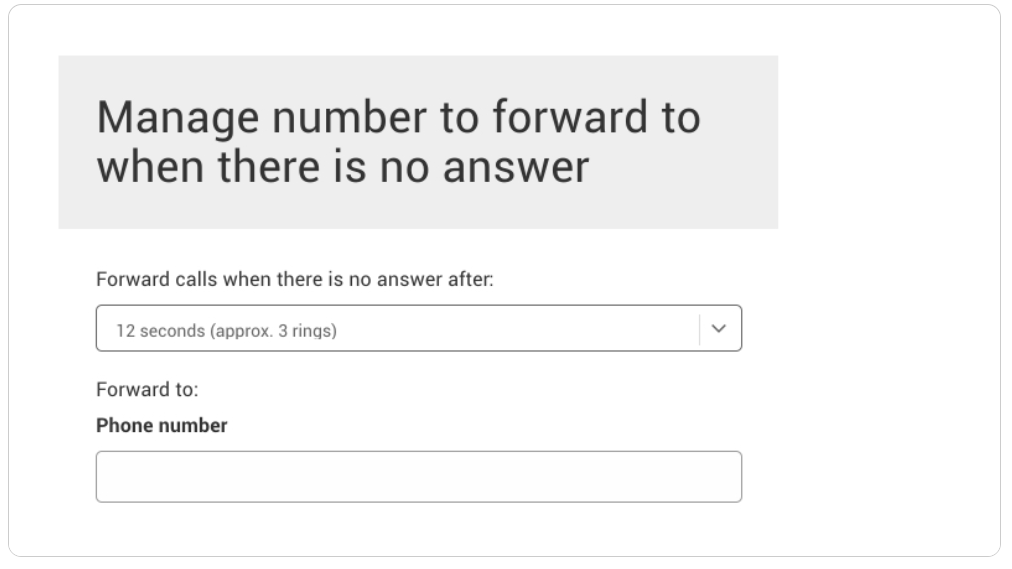Image resolution: width=1012 pixels, height=569 pixels.
Task: Click the word 'forward' in the page heading
Action: 570,117
